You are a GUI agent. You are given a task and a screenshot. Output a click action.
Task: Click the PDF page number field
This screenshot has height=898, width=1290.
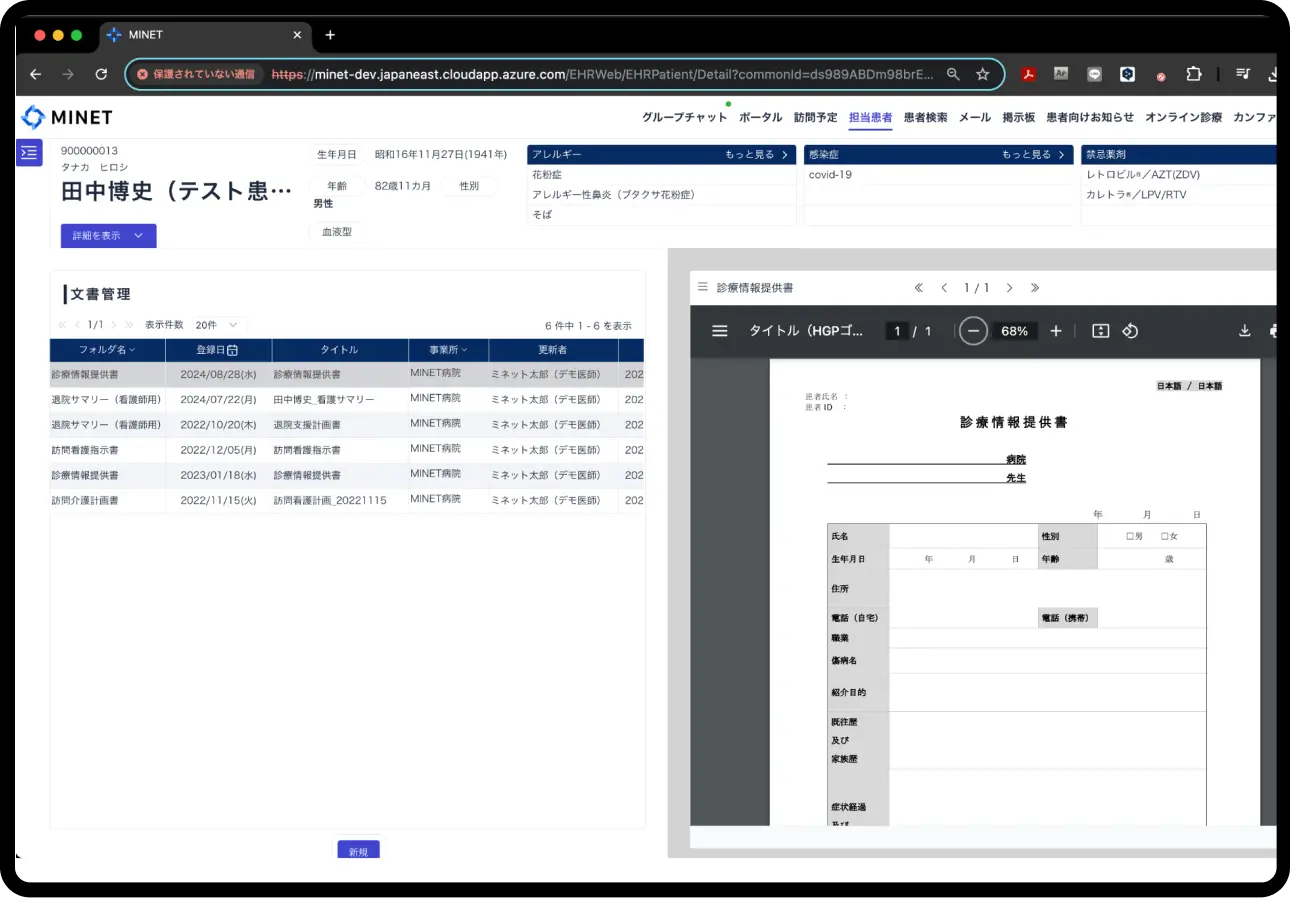[898, 331]
